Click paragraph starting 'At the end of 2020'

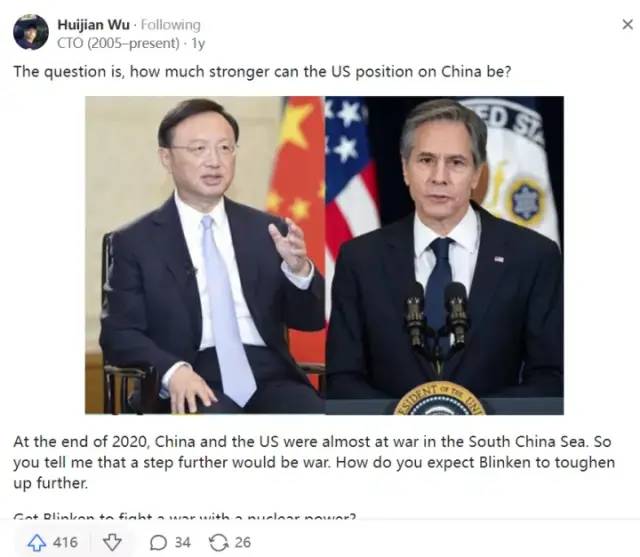click(314, 462)
